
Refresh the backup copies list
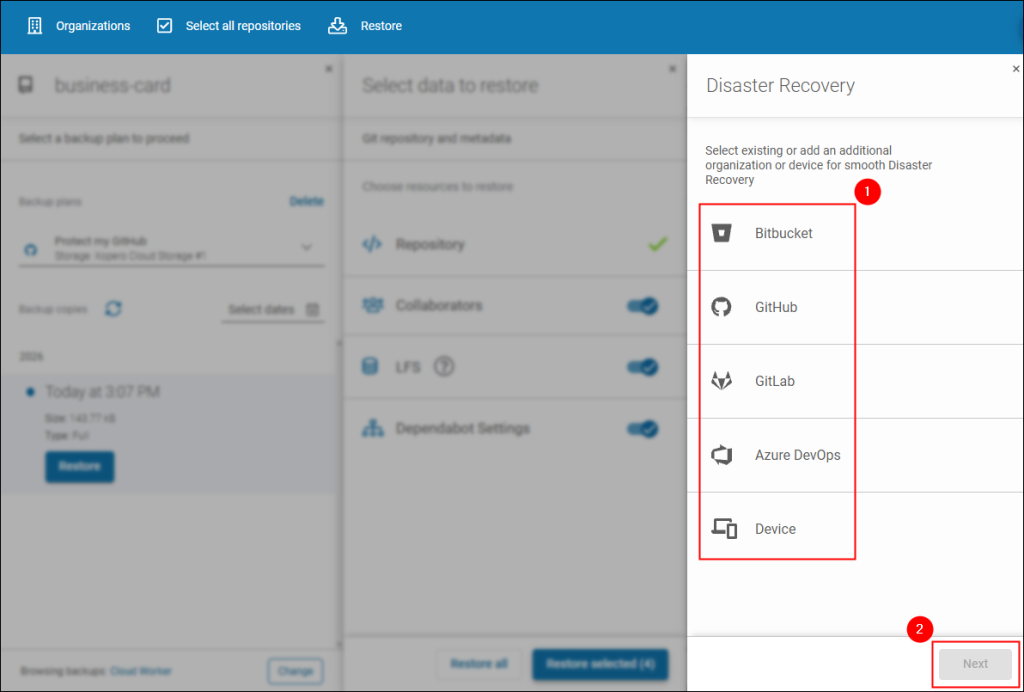point(114,309)
